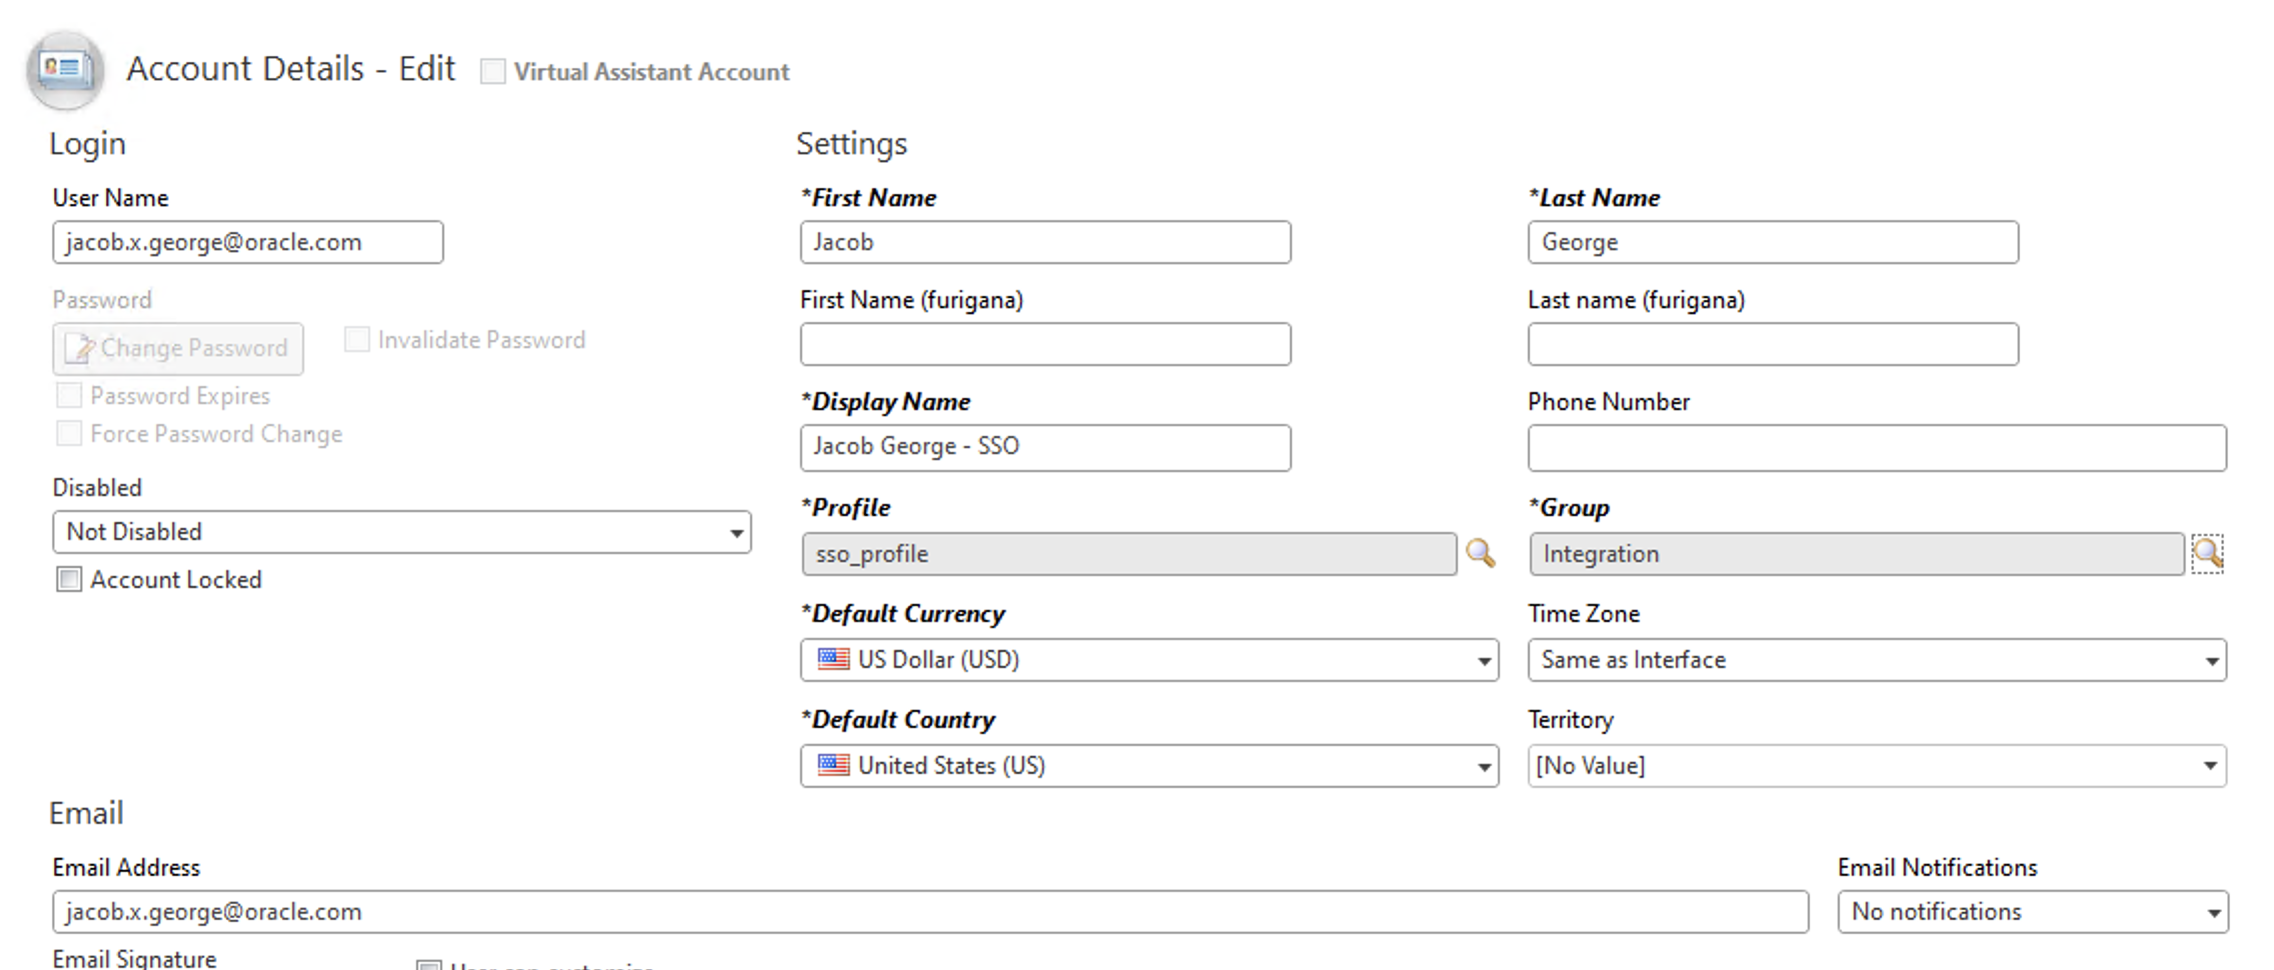The width and height of the screenshot is (2274, 970).
Task: Open the Group lookup magnifier
Action: [2208, 553]
